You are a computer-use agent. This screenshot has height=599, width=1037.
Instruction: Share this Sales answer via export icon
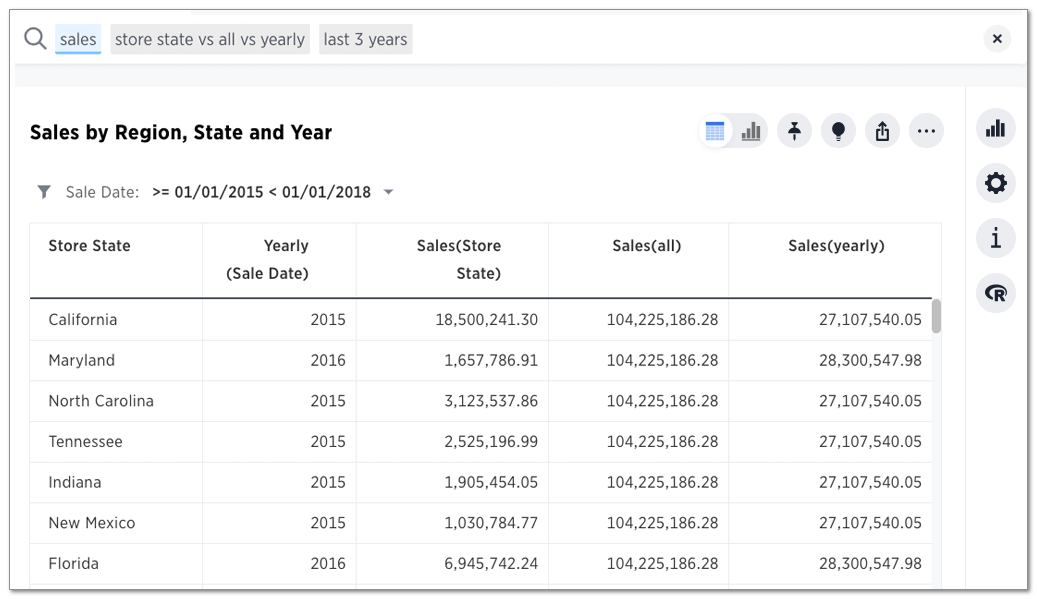(x=882, y=130)
